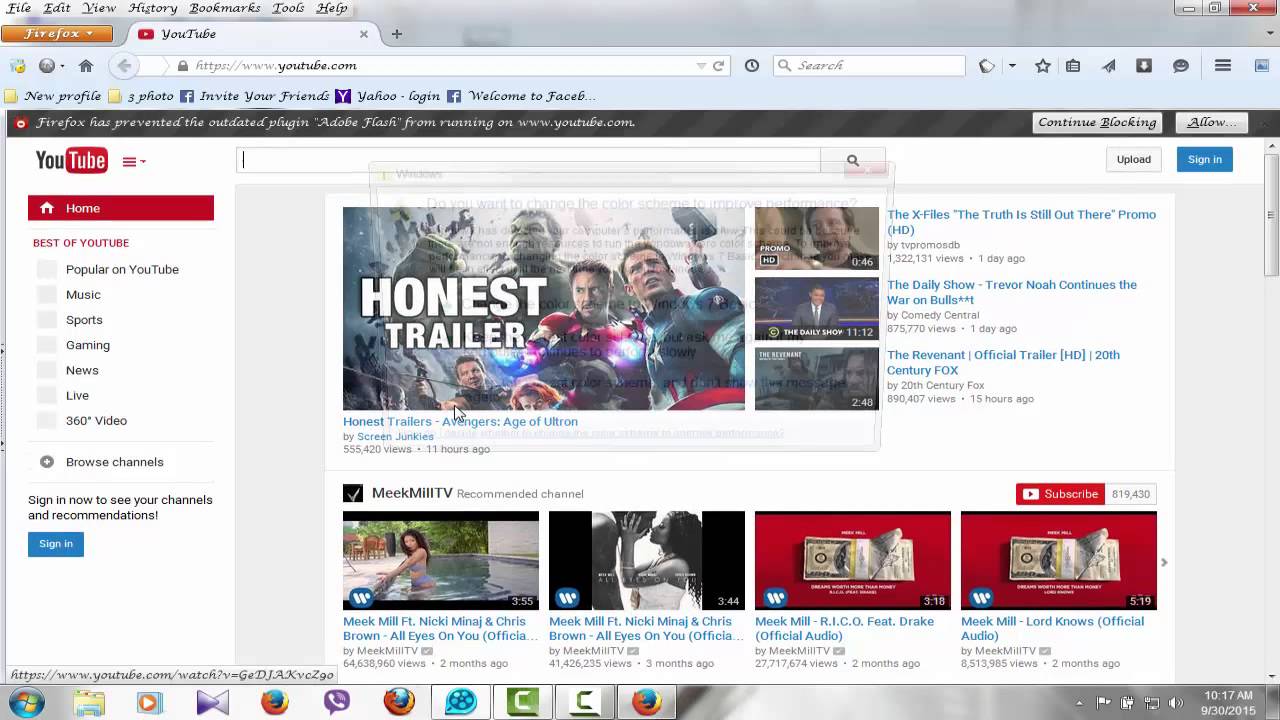1280x720 pixels.
Task: Open the Firefox hamburger menu
Action: [x=1222, y=66]
